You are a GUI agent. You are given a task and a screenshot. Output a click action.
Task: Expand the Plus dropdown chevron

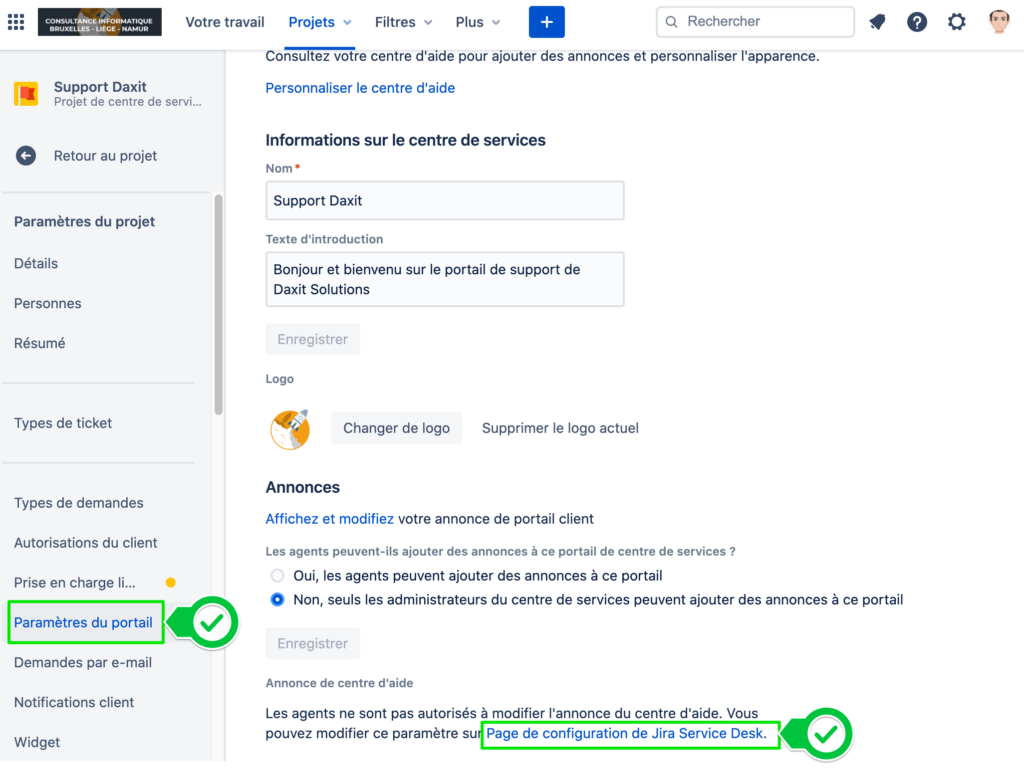click(x=496, y=22)
